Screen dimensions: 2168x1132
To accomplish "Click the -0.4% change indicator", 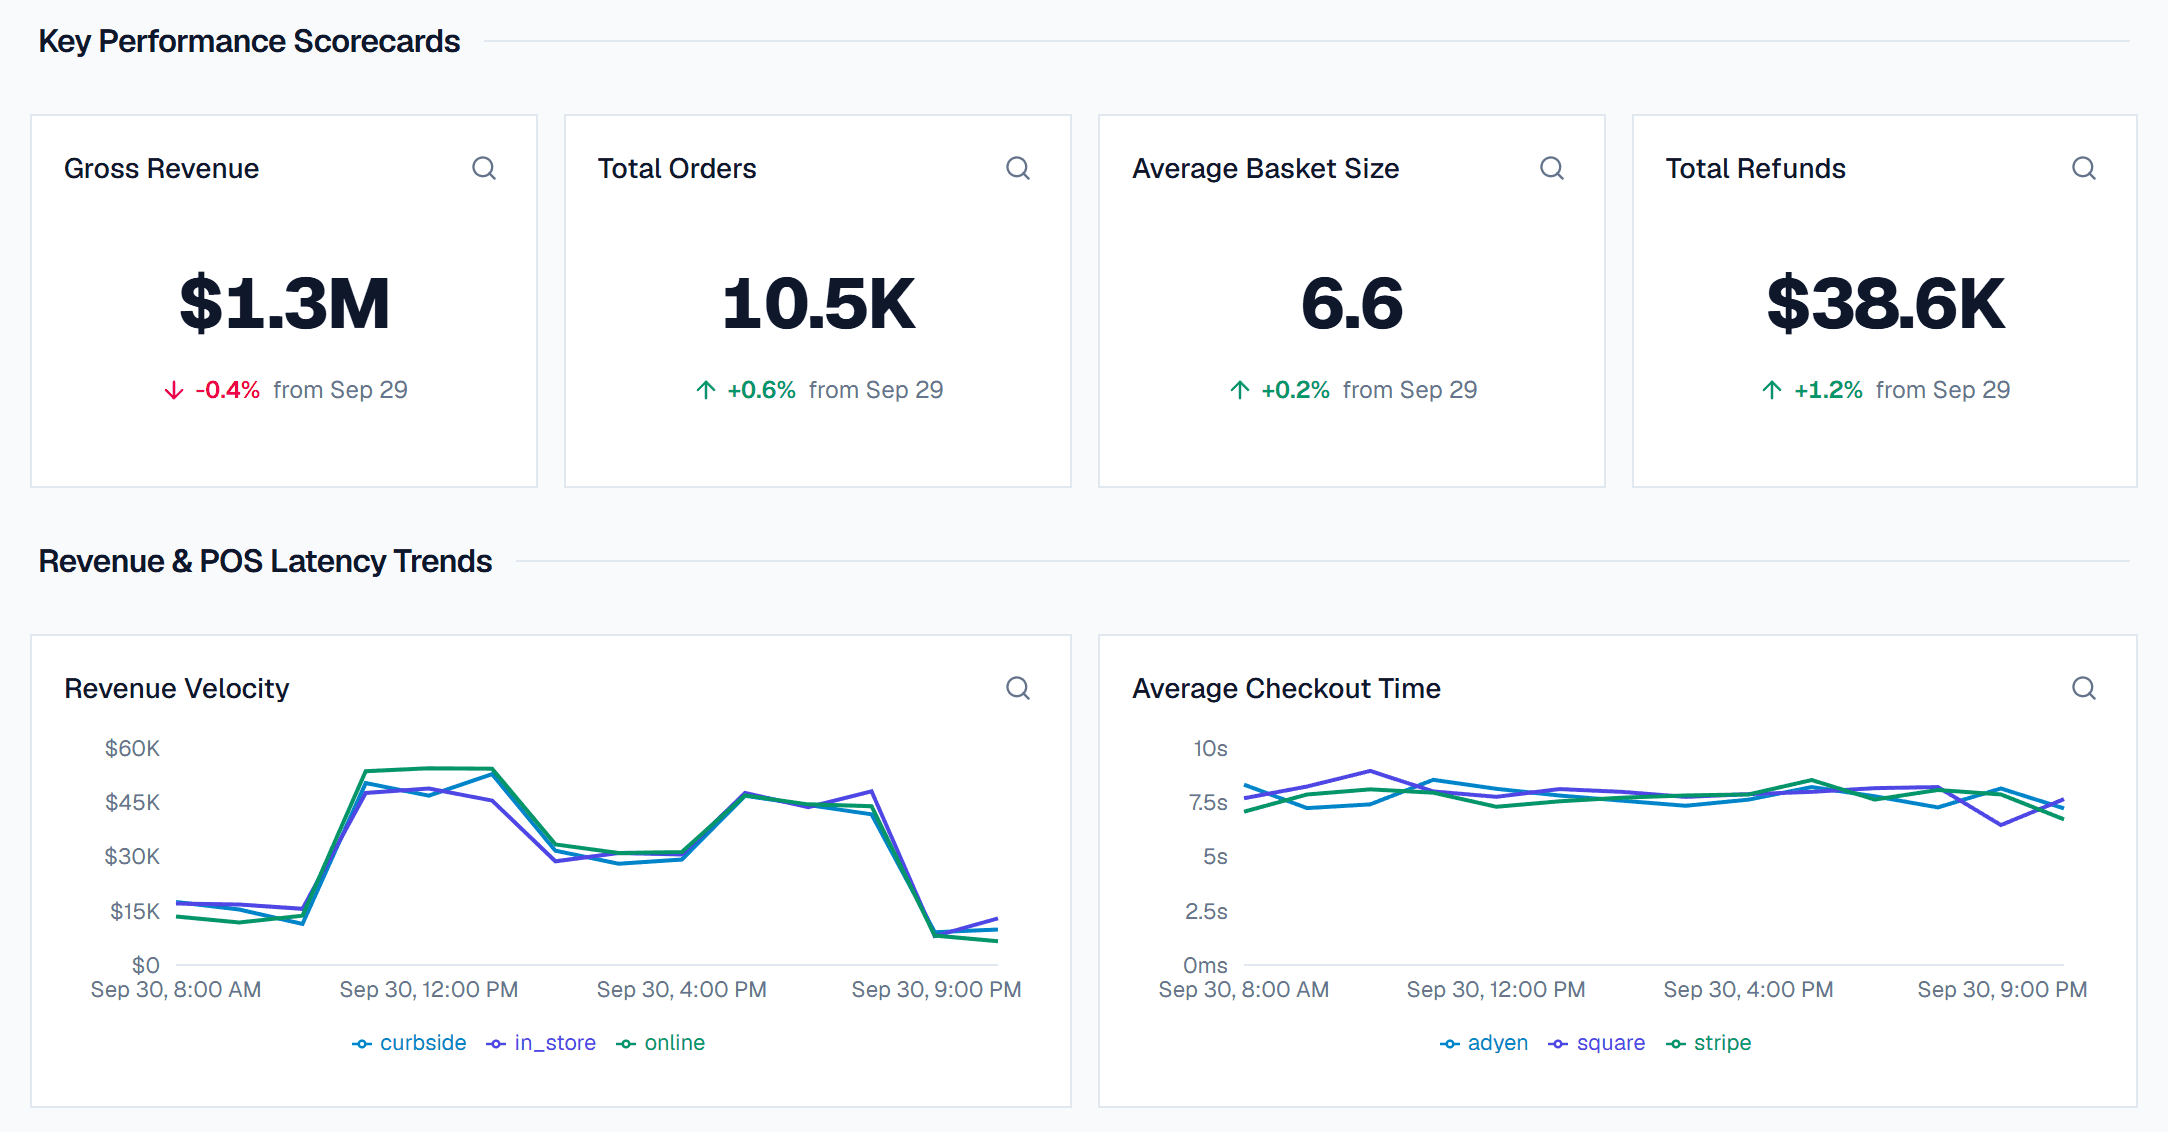I will point(212,390).
